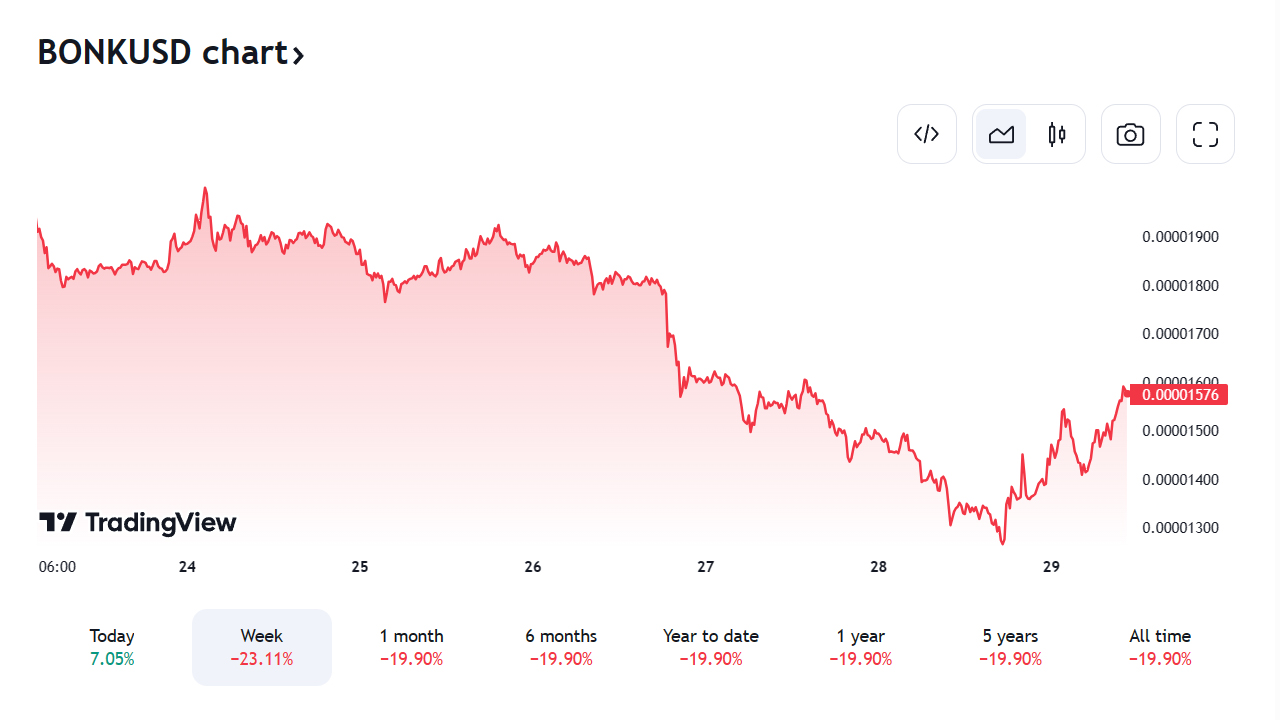Switch to candlestick chart style
Image resolution: width=1280 pixels, height=720 pixels.
(1057, 134)
